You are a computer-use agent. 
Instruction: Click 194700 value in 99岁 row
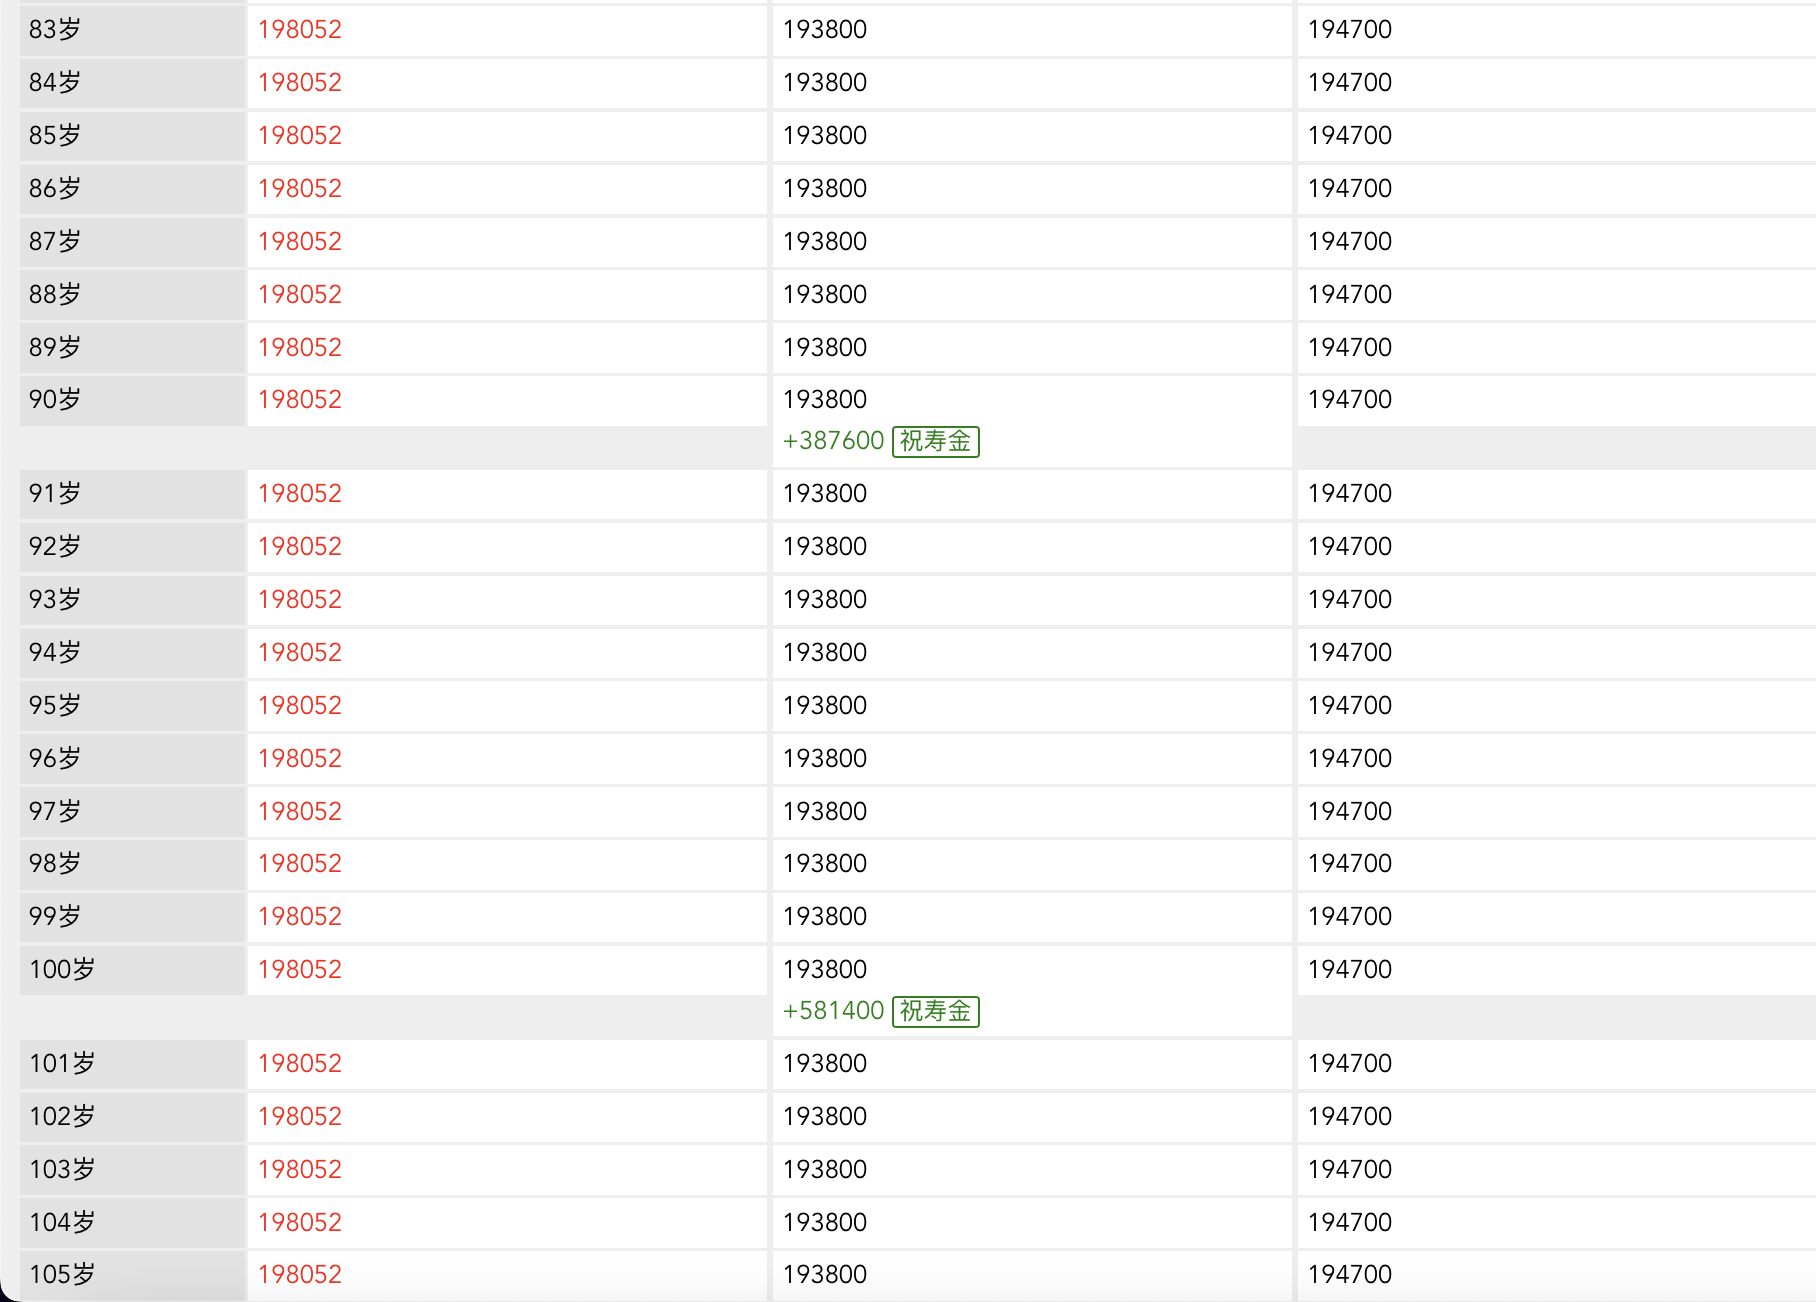click(1350, 917)
